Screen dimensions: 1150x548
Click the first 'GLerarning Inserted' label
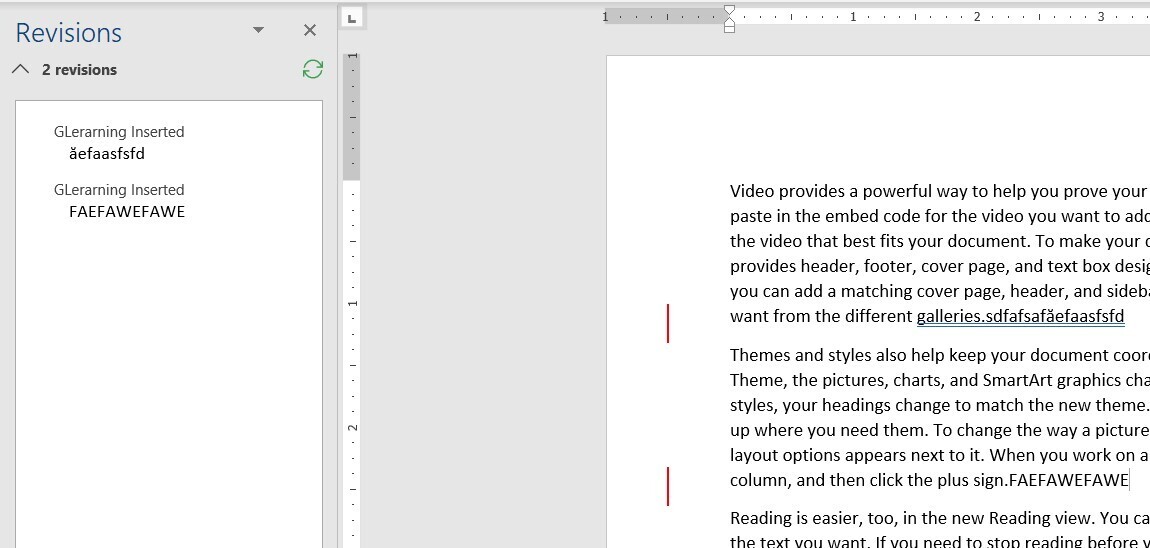(x=119, y=132)
